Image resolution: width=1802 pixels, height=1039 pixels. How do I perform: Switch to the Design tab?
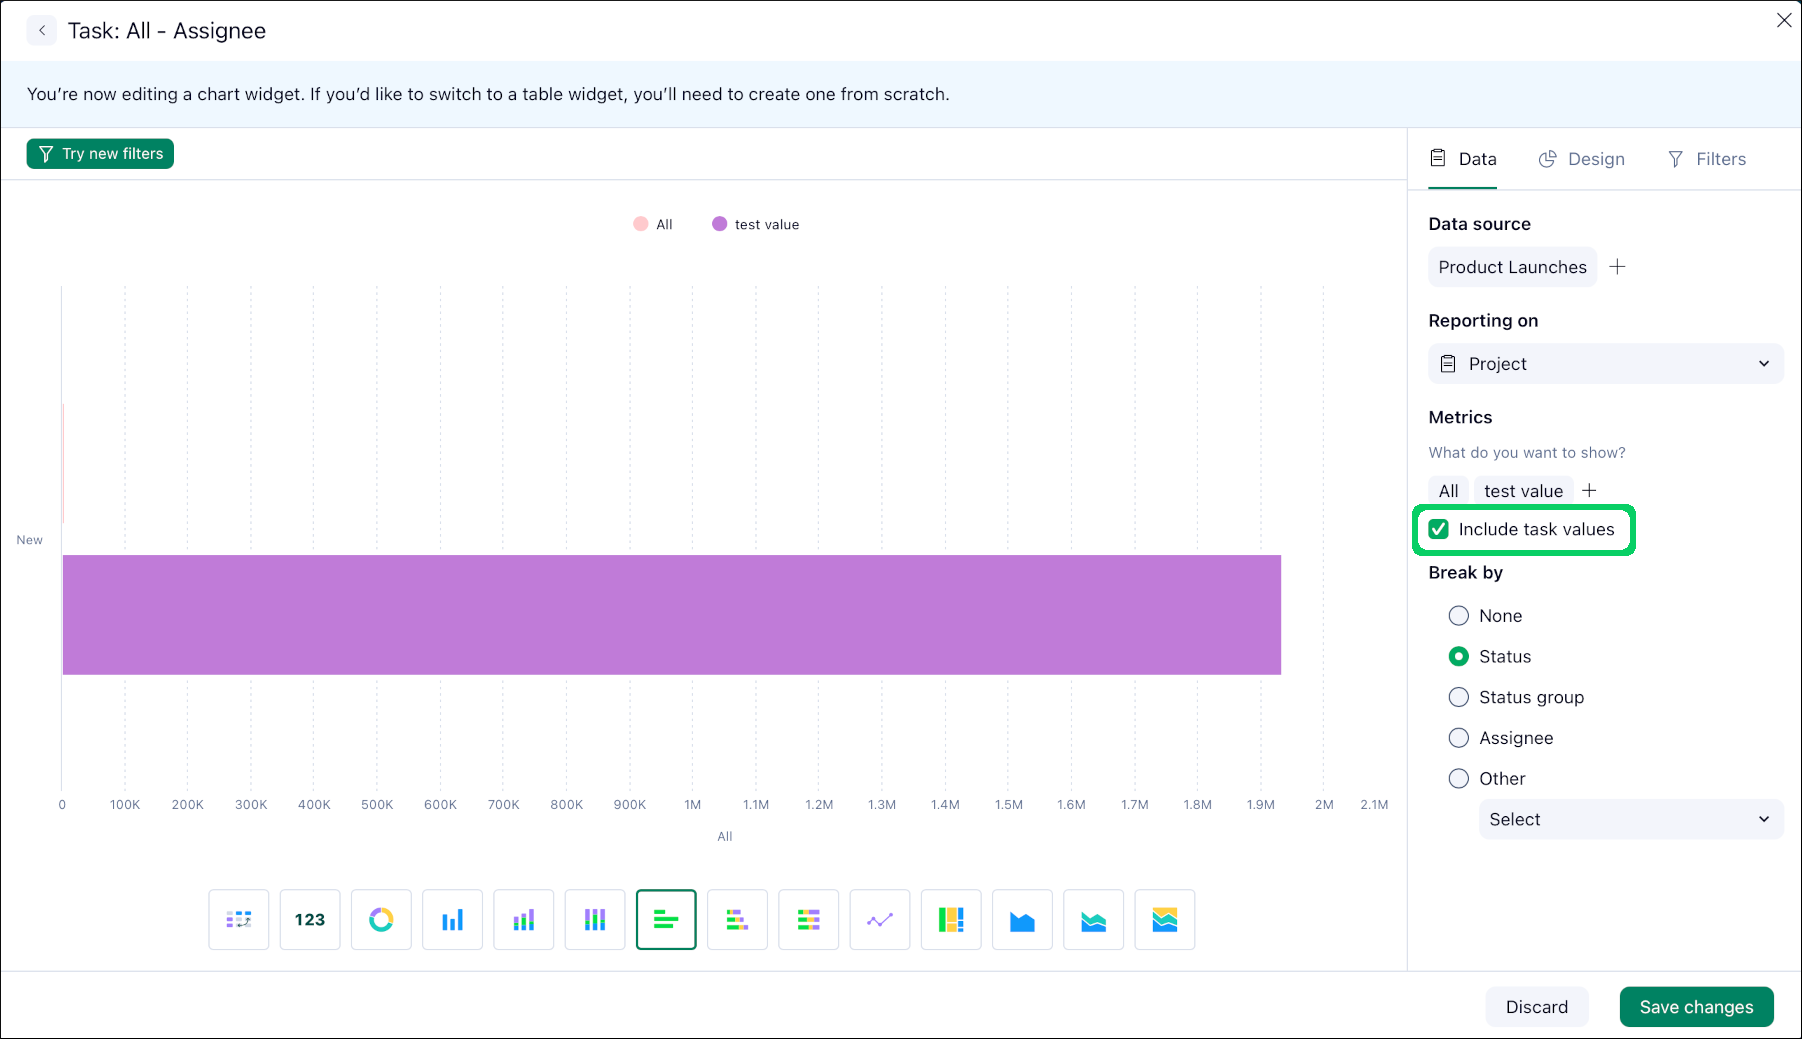(1581, 158)
